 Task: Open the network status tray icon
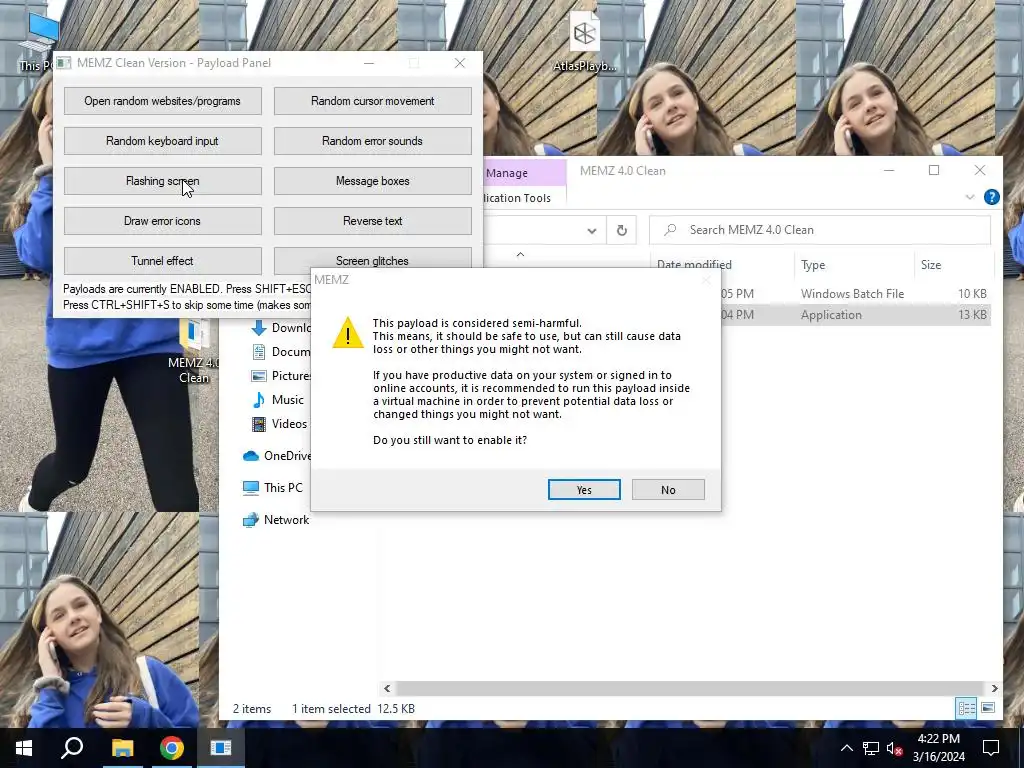click(871, 748)
